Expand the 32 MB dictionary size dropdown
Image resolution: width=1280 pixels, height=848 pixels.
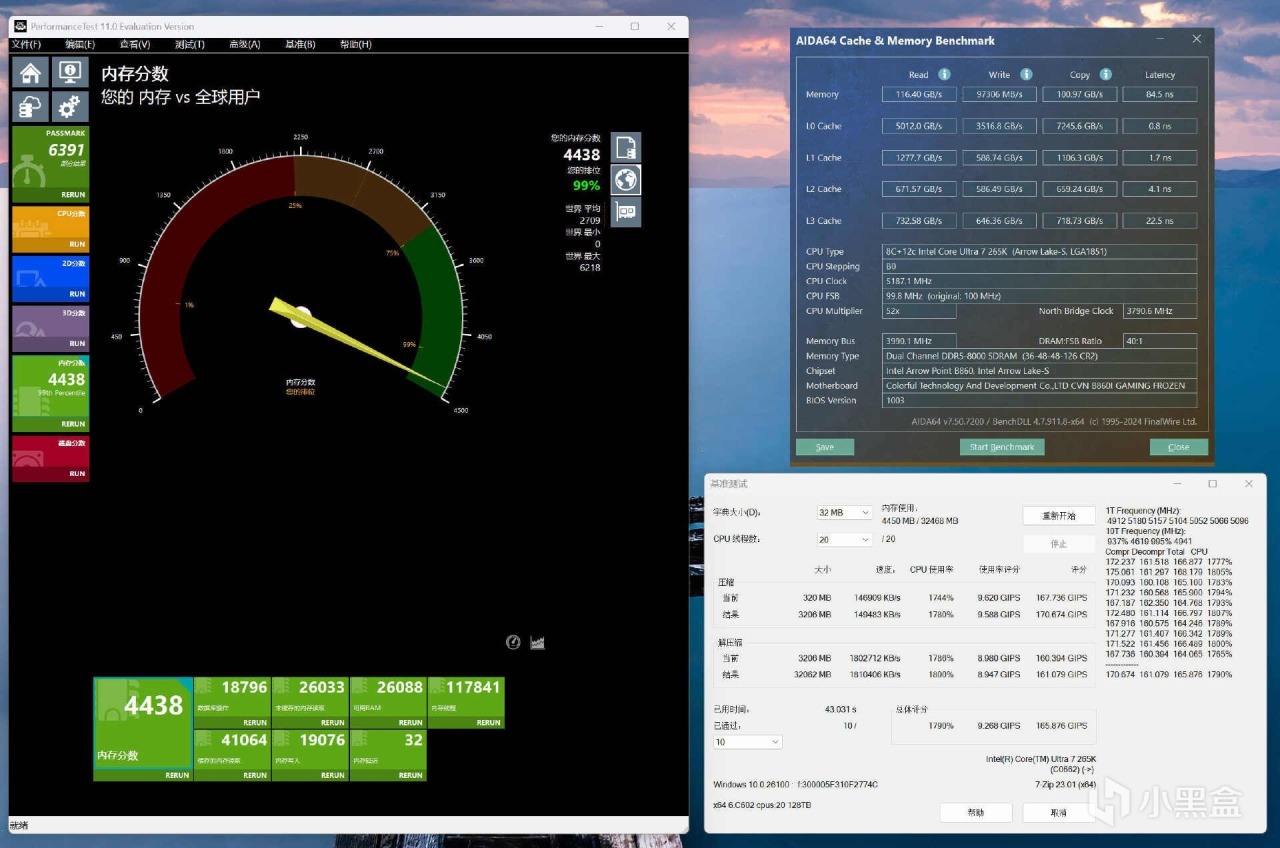(844, 513)
